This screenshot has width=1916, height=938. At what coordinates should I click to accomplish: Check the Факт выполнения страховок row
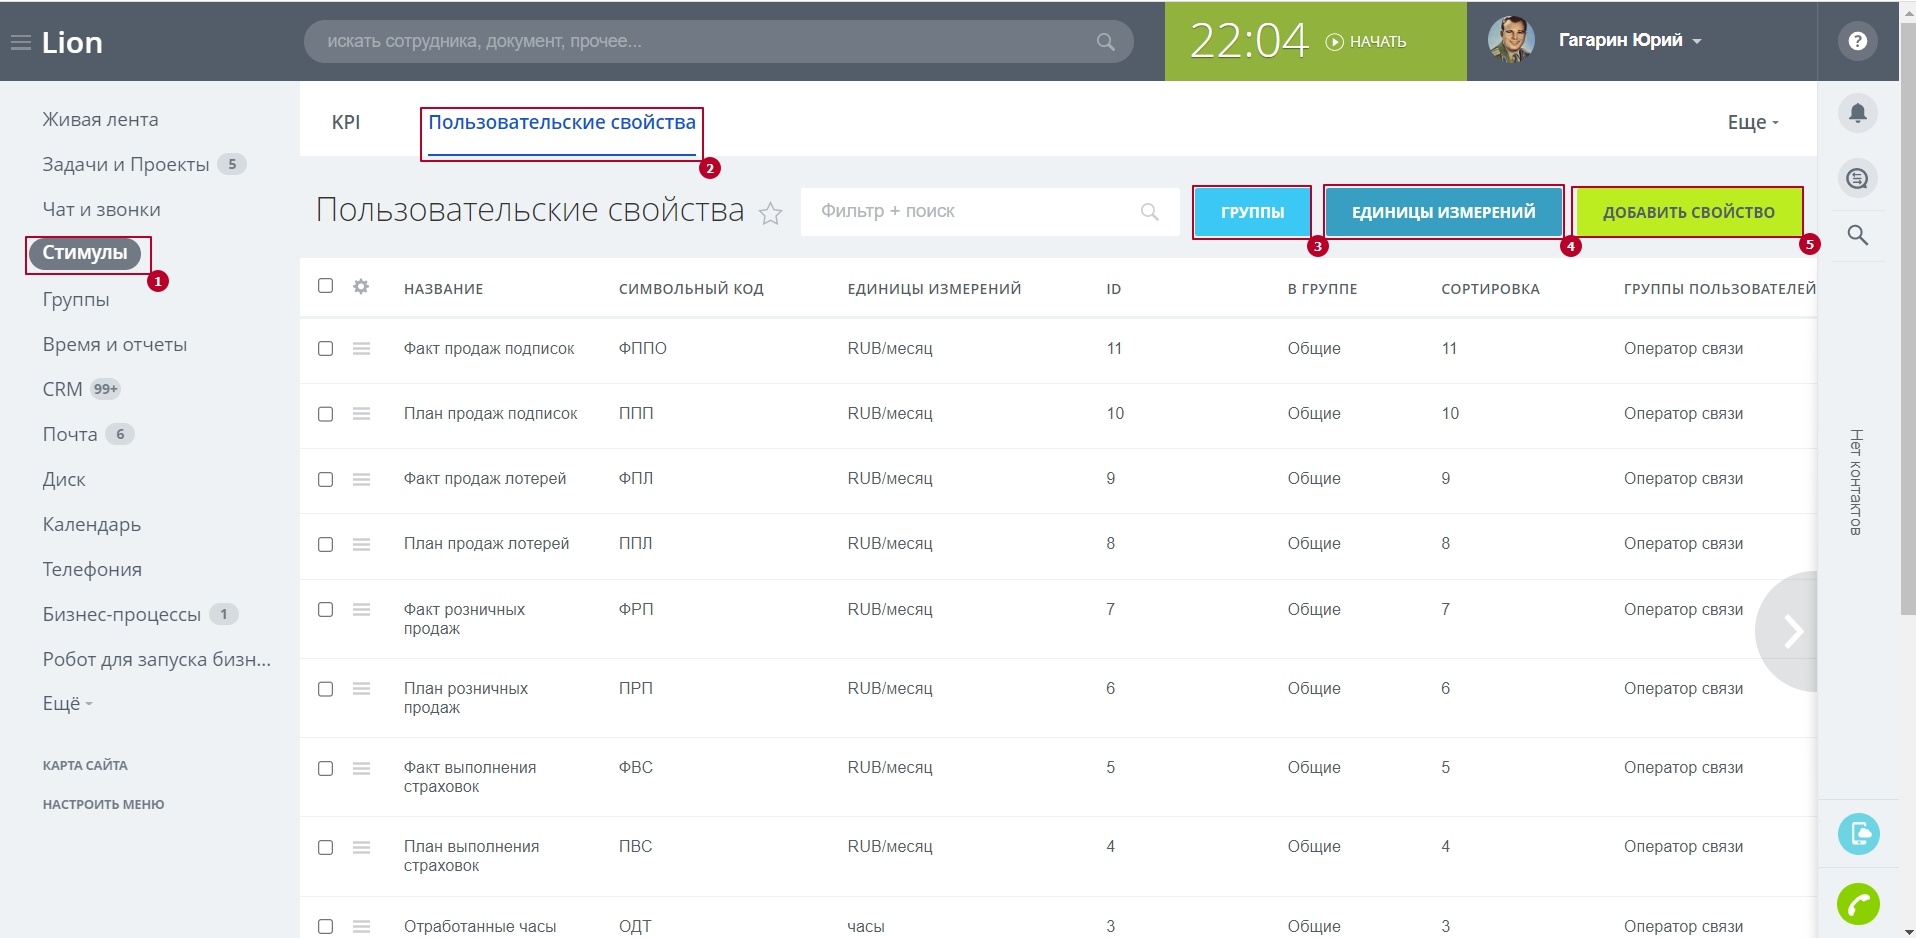click(x=325, y=769)
